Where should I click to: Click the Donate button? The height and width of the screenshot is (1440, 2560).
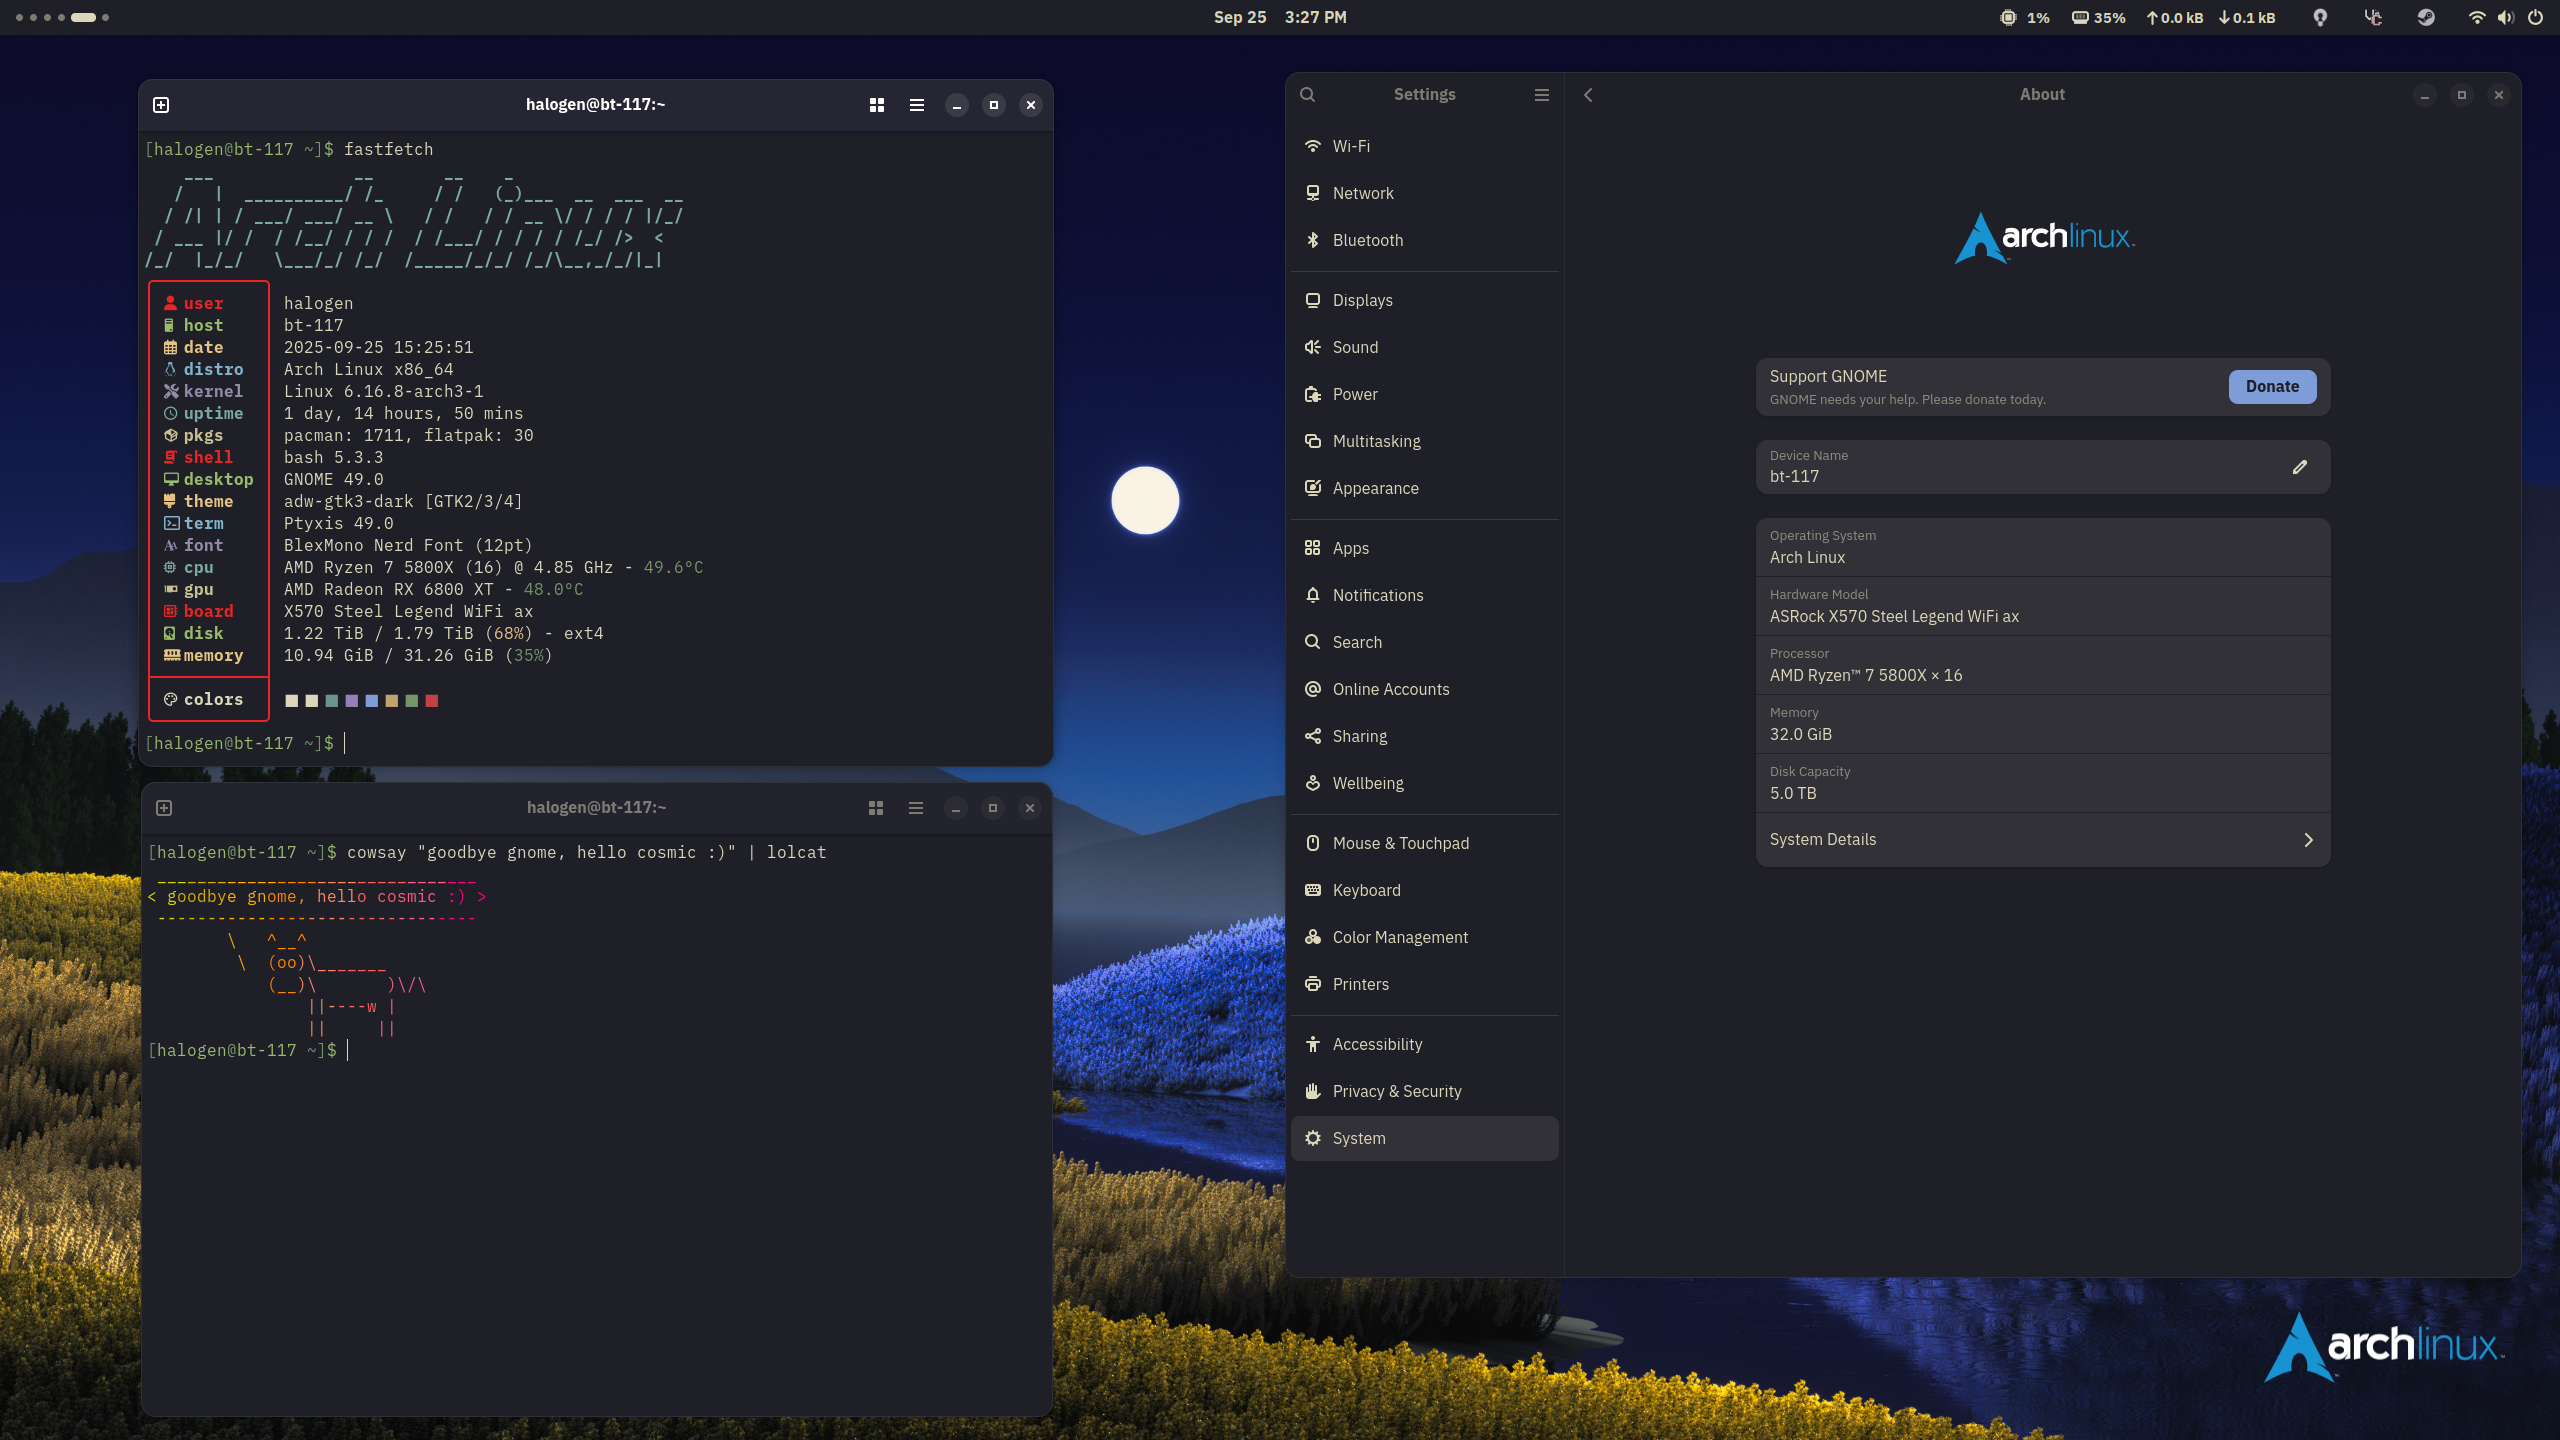click(2272, 387)
